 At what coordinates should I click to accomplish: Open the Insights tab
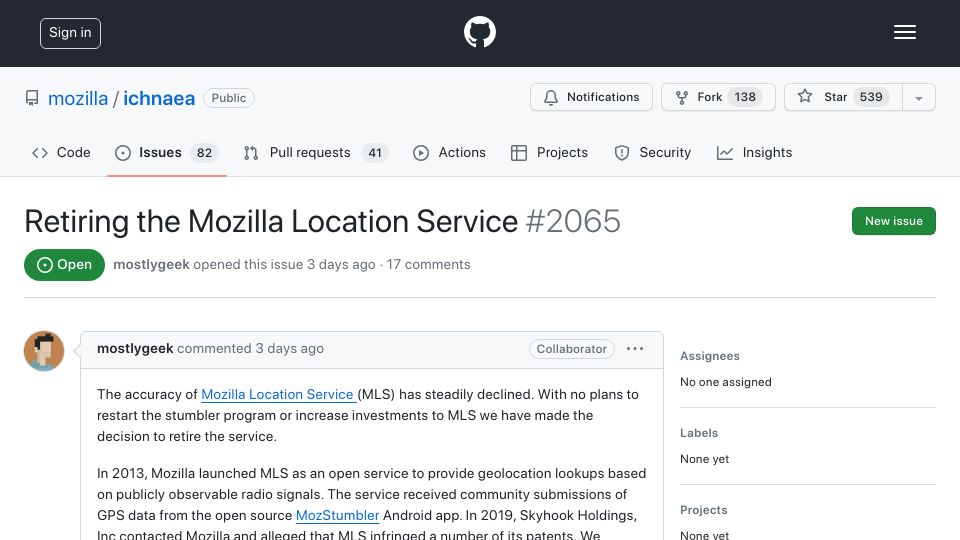coord(754,152)
